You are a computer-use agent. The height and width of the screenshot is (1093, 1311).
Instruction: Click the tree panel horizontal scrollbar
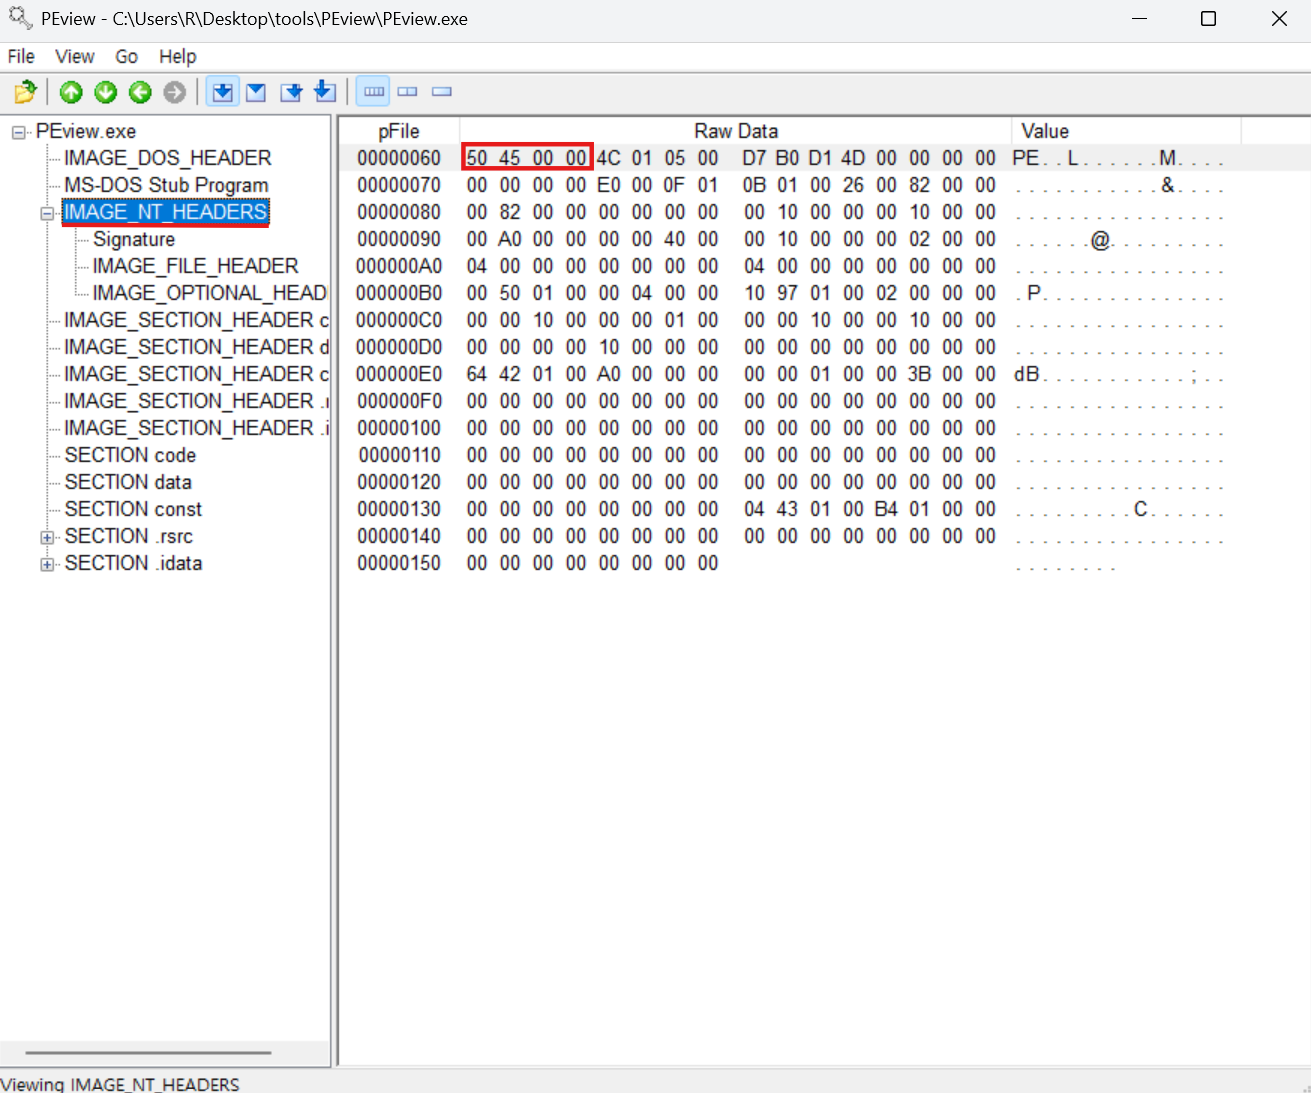149,1053
